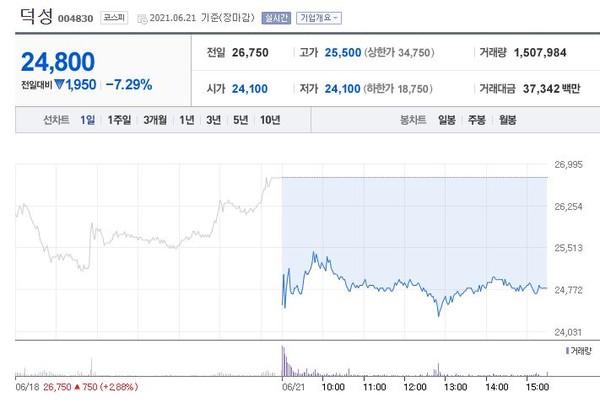Select the 1일 line chart tab
The image size is (600, 408).
click(x=89, y=120)
